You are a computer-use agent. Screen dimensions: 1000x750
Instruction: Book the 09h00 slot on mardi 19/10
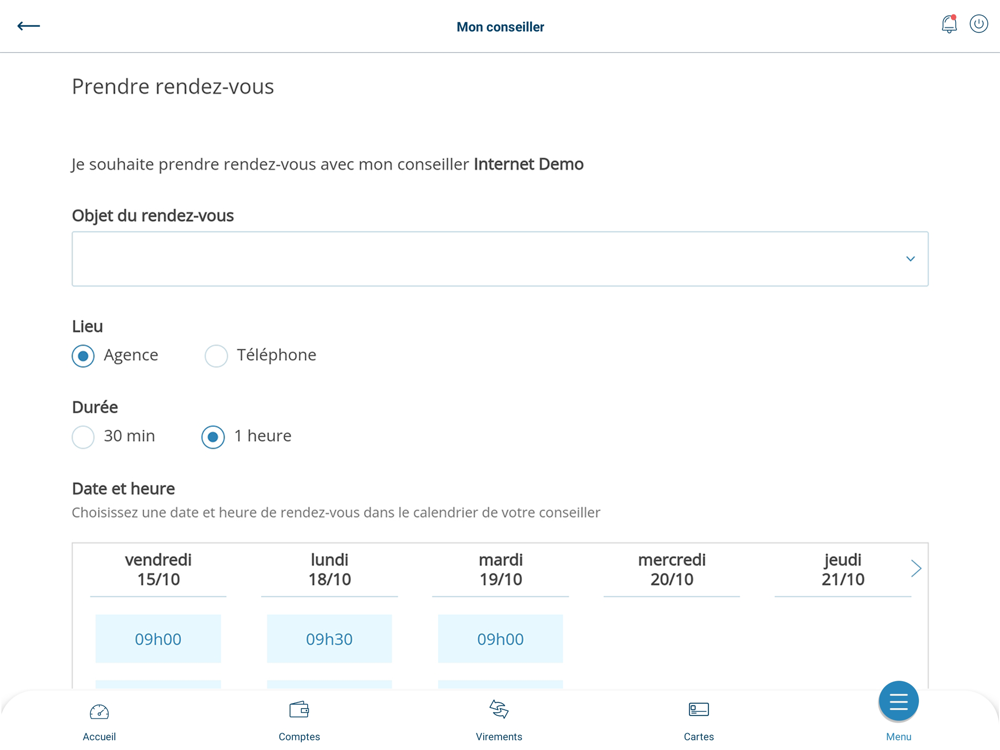tap(500, 639)
